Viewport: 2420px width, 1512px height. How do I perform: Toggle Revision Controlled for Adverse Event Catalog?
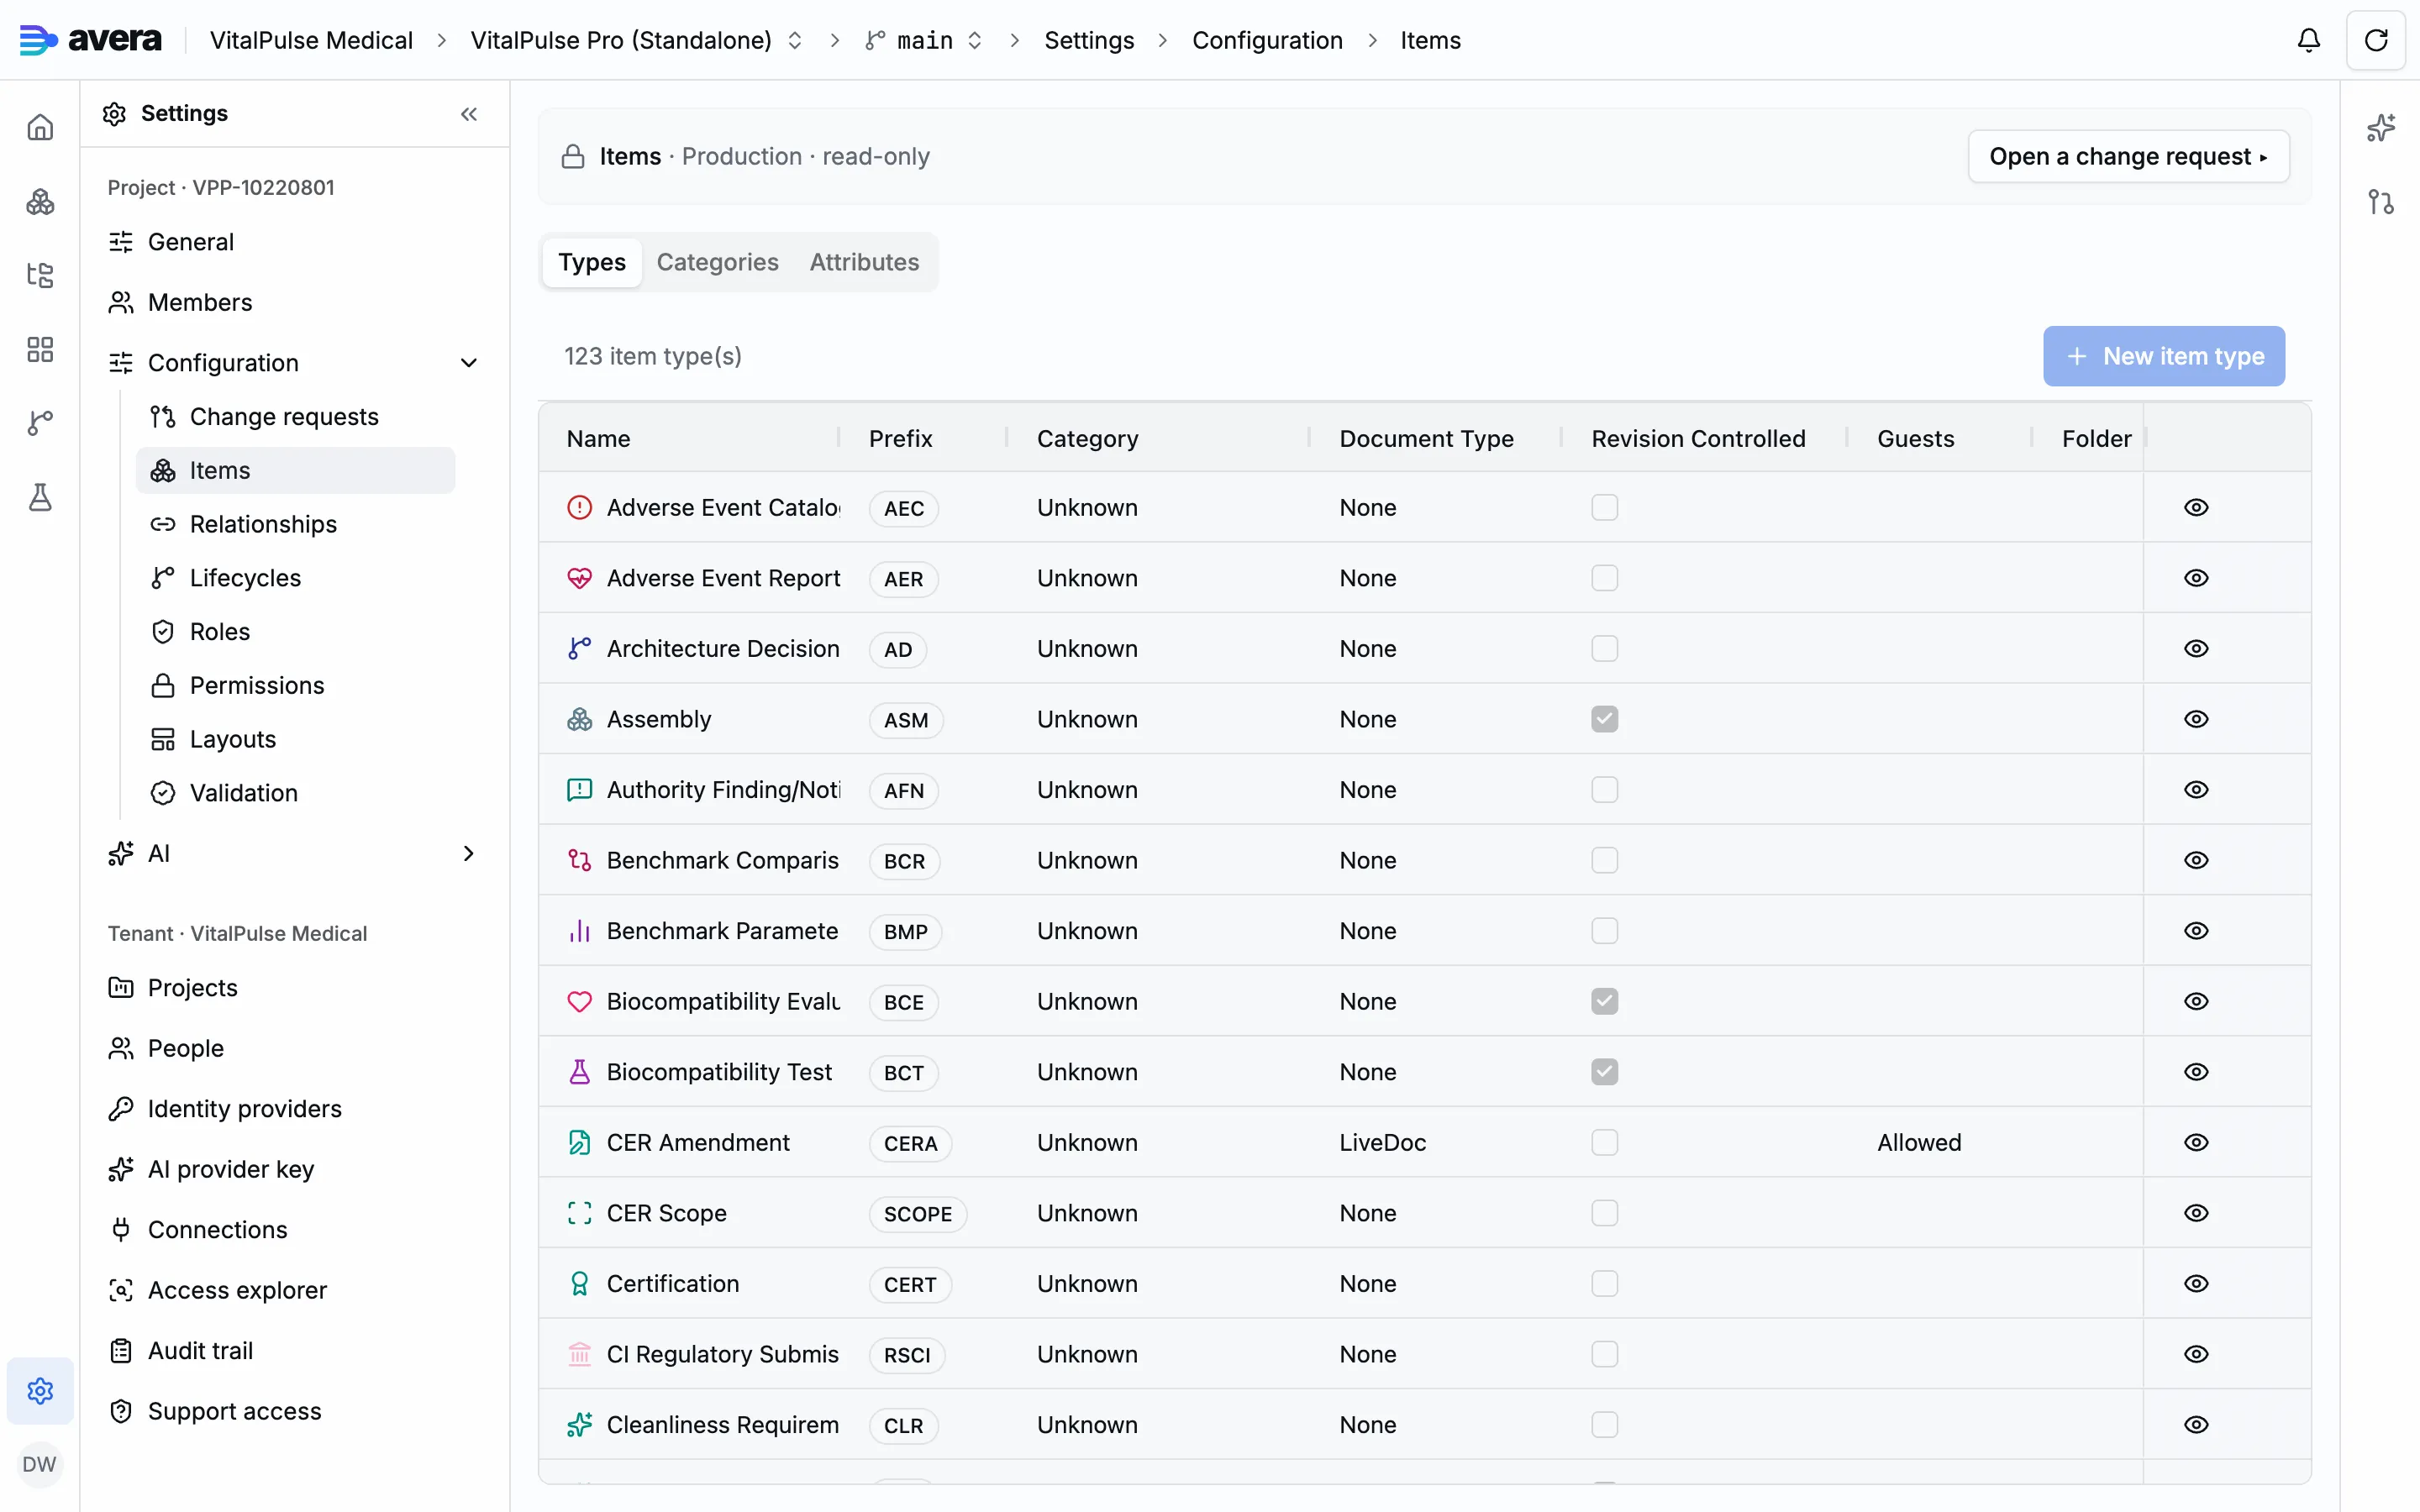[1604, 507]
